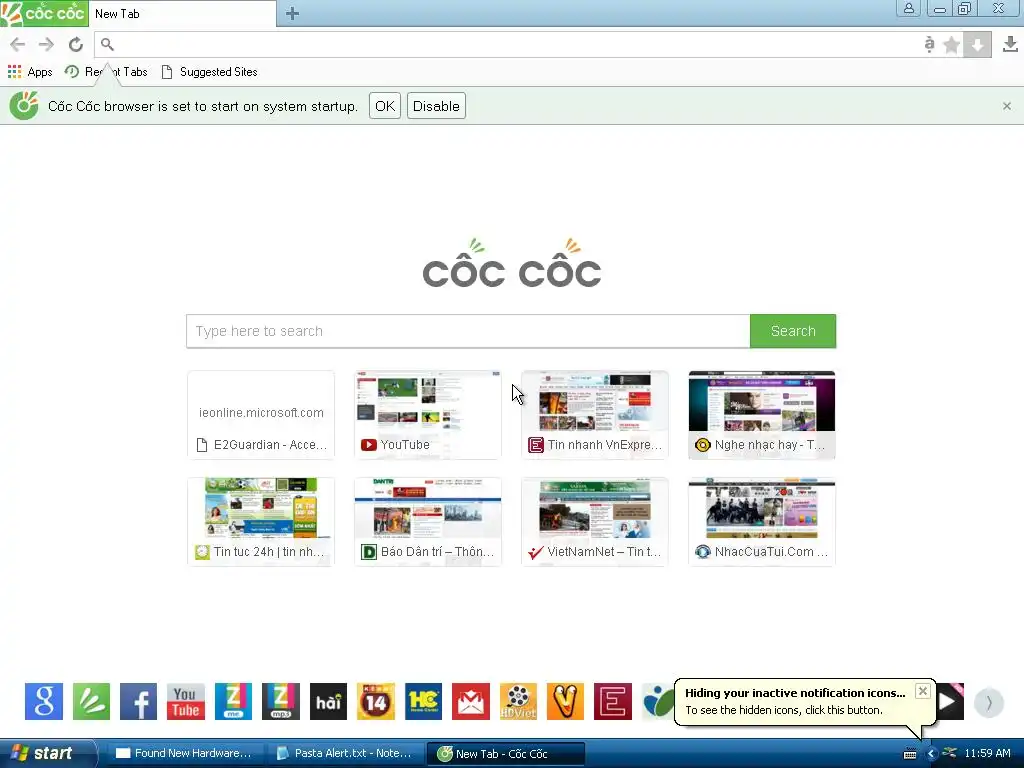Open the Tin tuc 24h thumbnail
1024x768 pixels.
(x=261, y=522)
